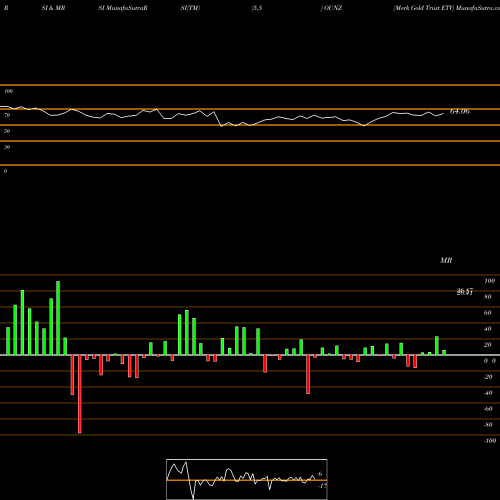
Task: Click the histogram axis label 40
Action: 488,329
